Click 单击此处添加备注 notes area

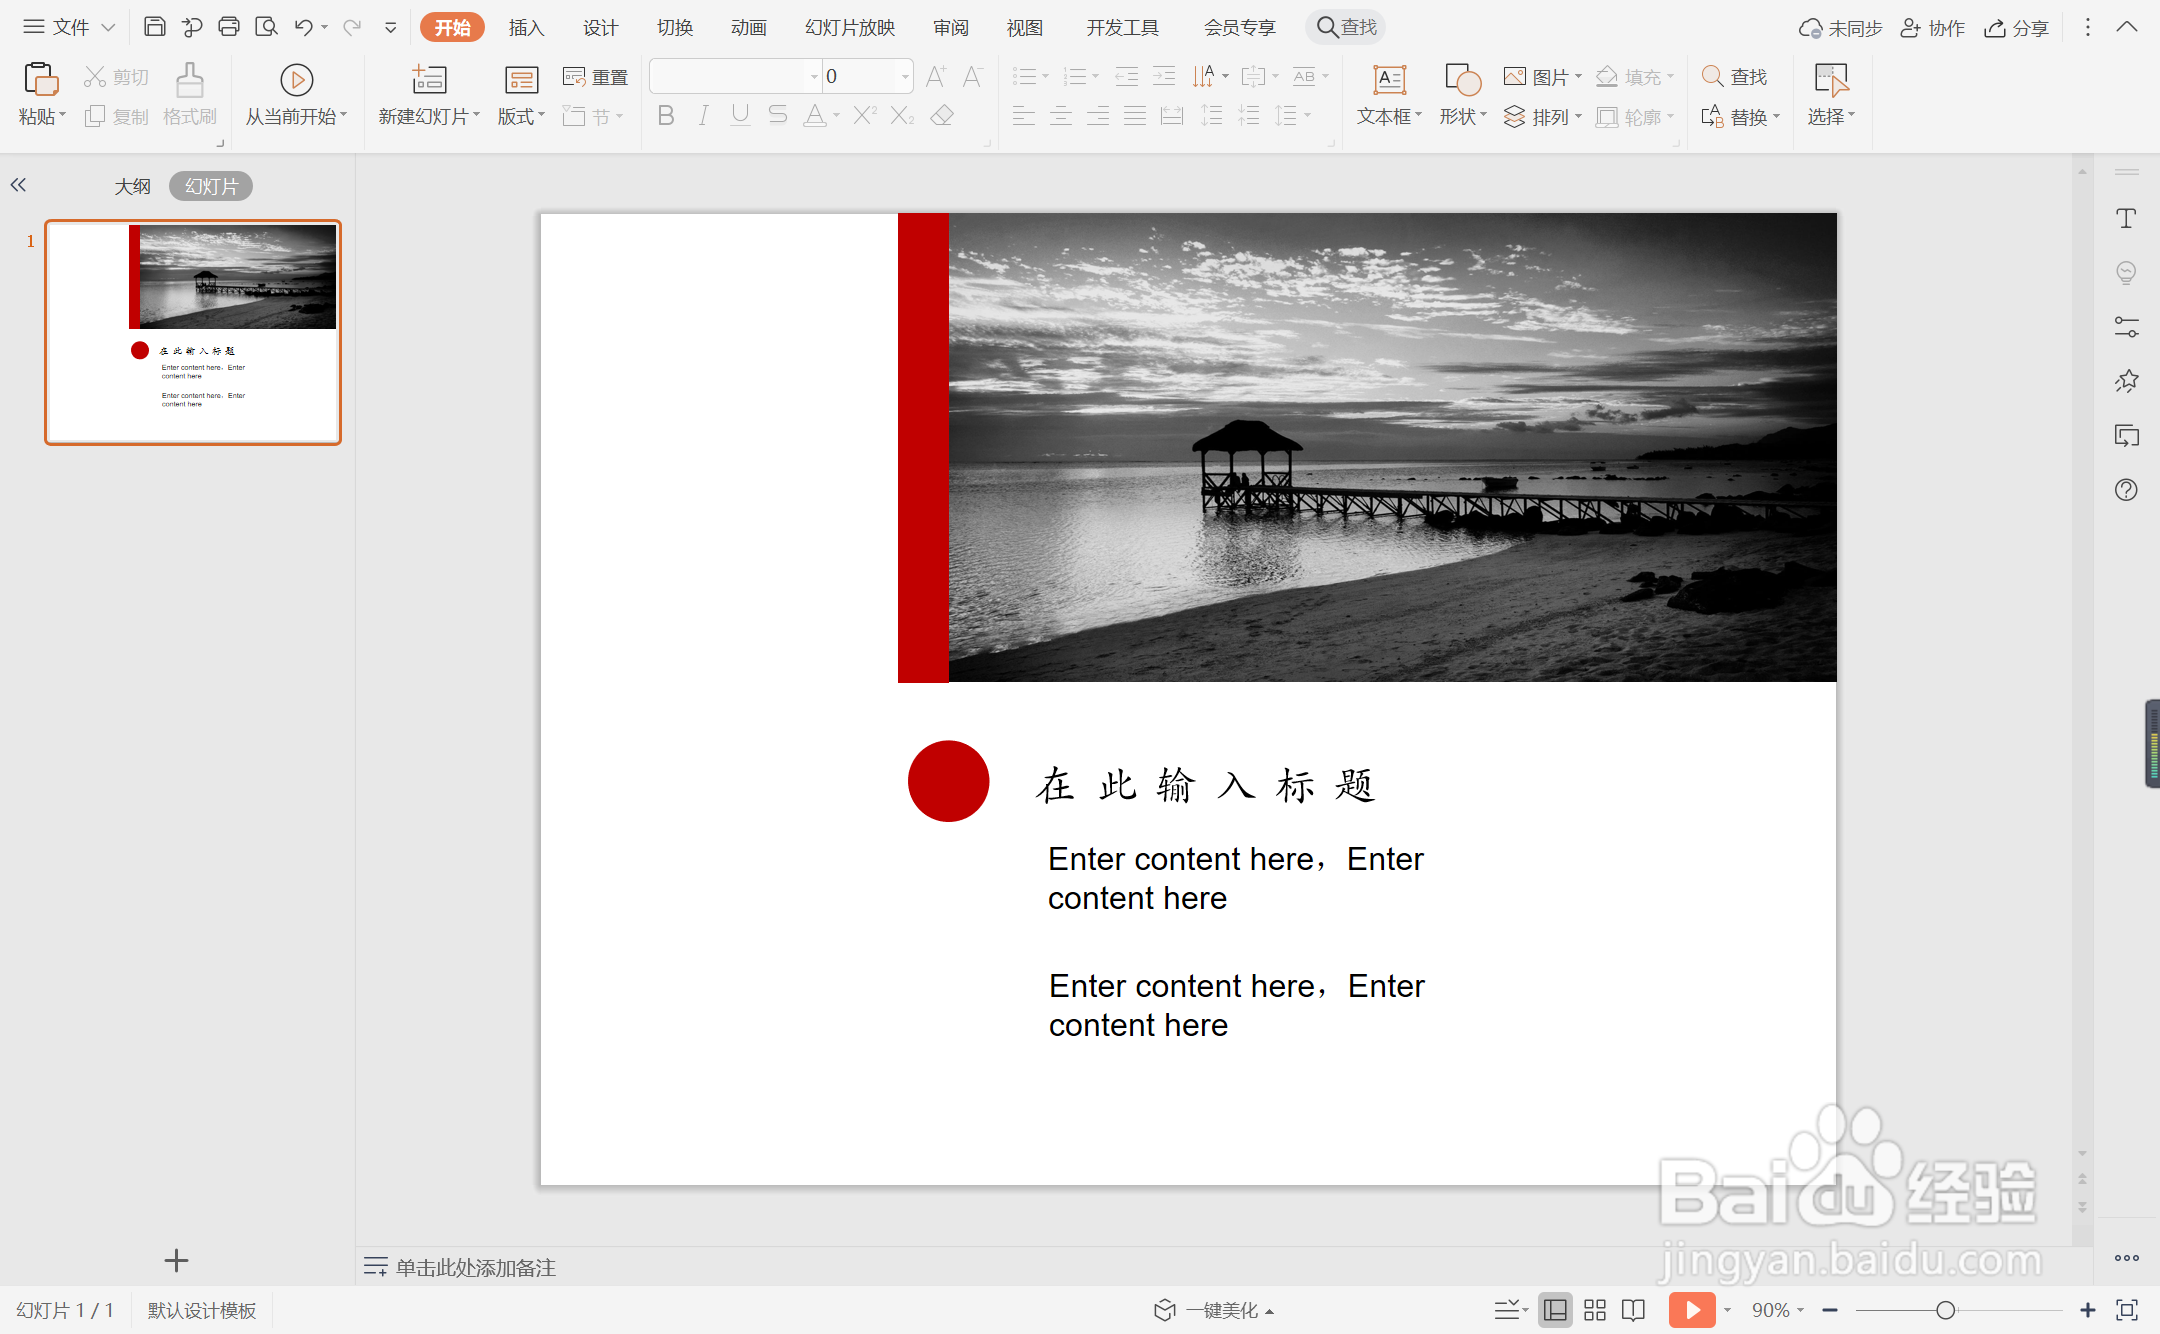tap(475, 1268)
